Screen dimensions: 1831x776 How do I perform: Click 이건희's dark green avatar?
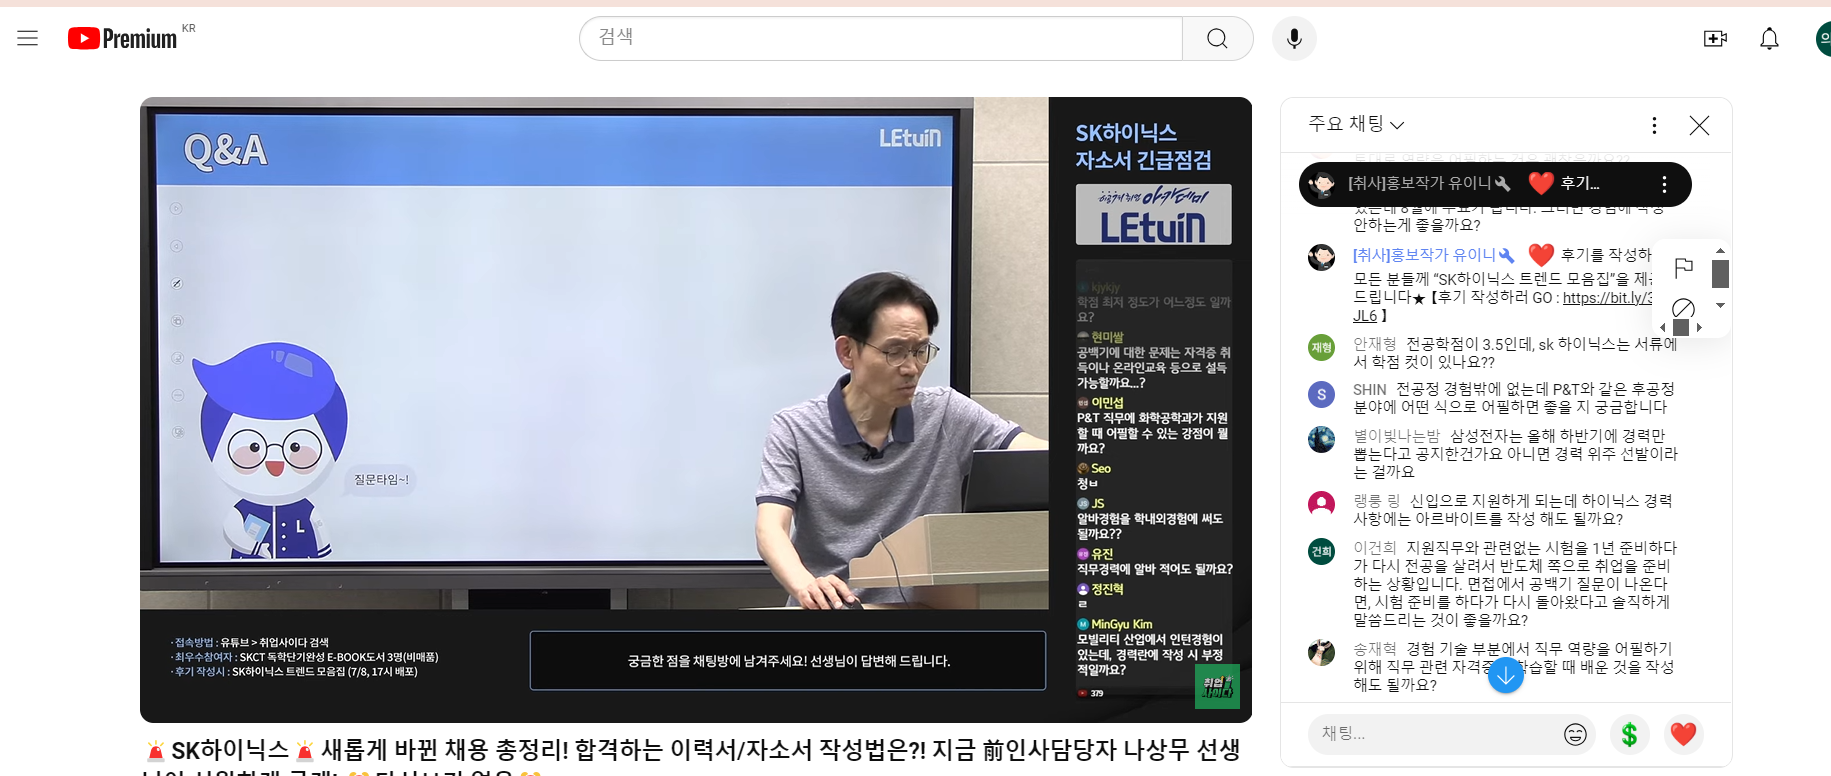click(1322, 551)
